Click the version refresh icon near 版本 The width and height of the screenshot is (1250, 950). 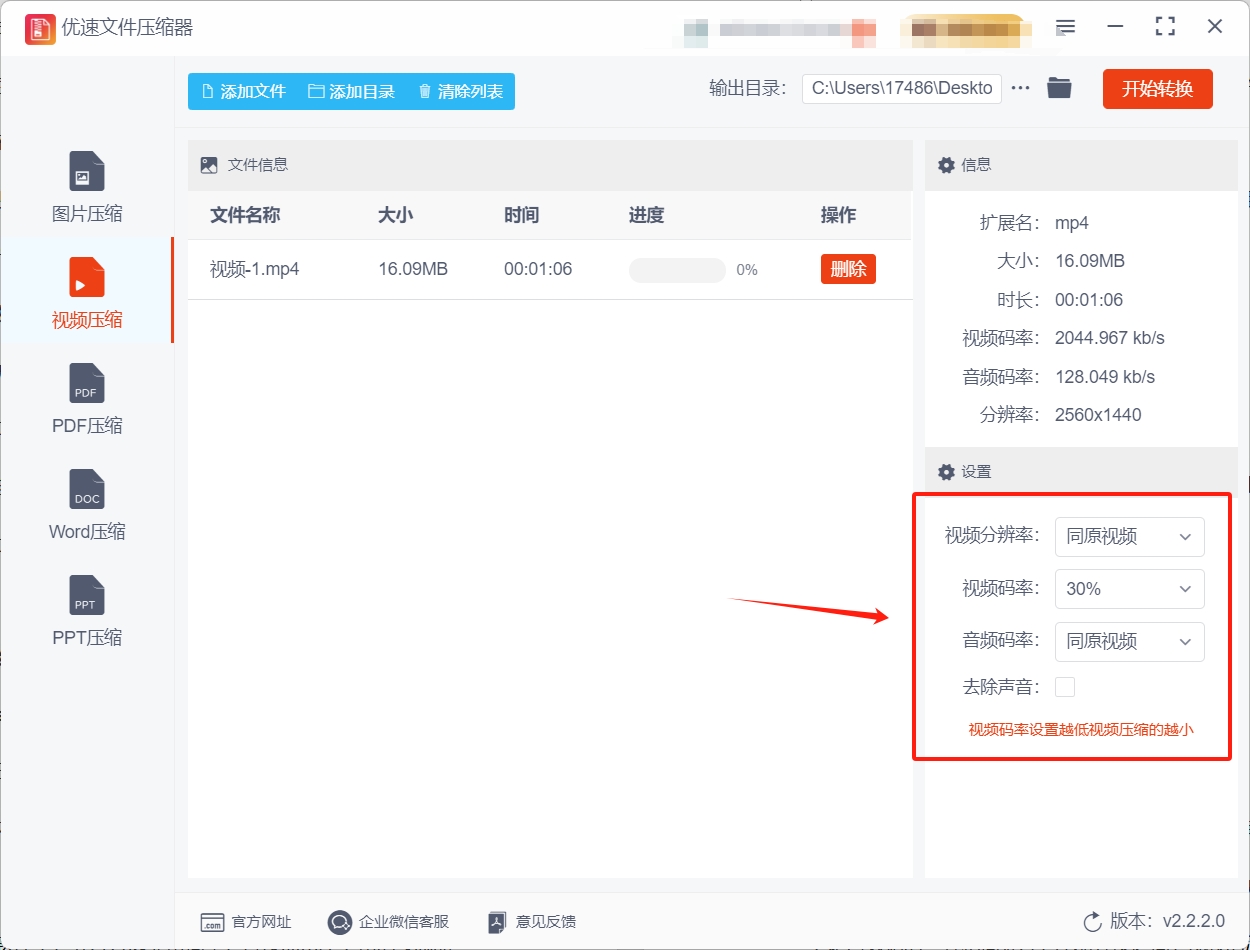click(1092, 921)
